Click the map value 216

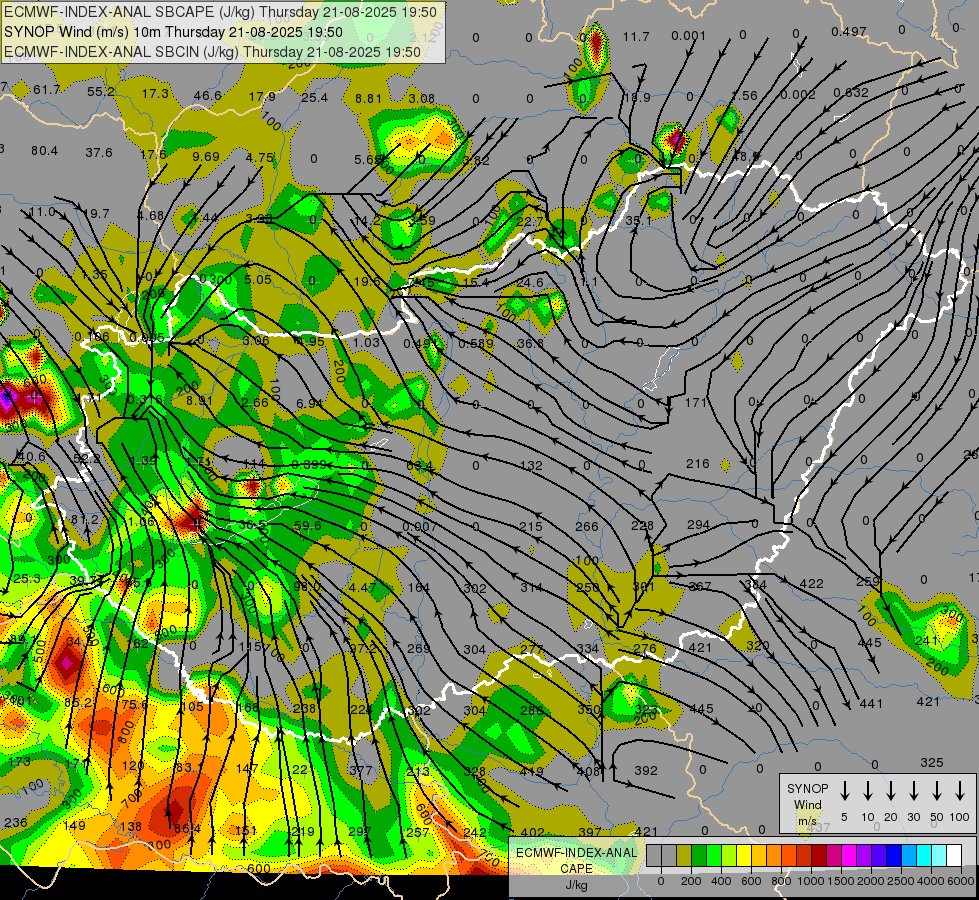[x=697, y=463]
